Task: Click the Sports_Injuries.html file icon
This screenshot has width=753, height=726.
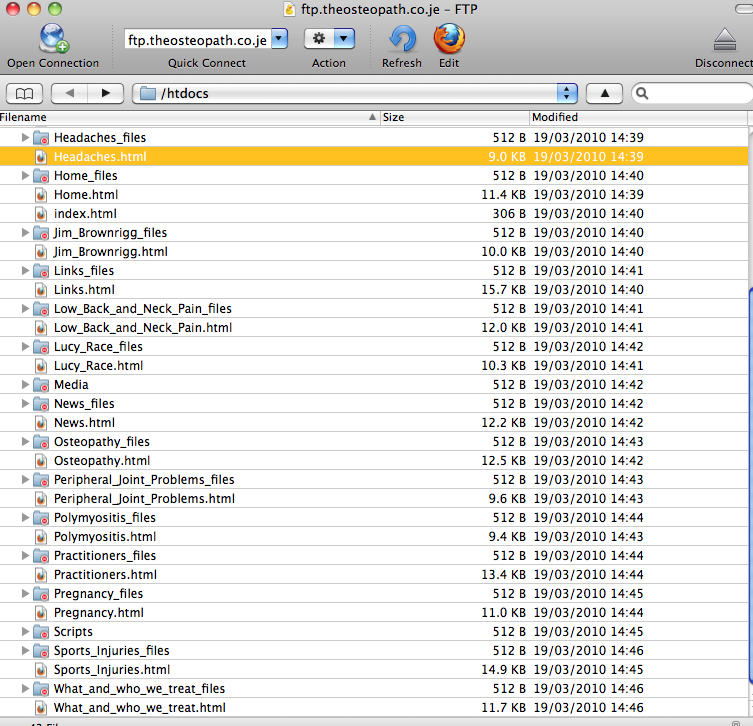Action: (41, 669)
